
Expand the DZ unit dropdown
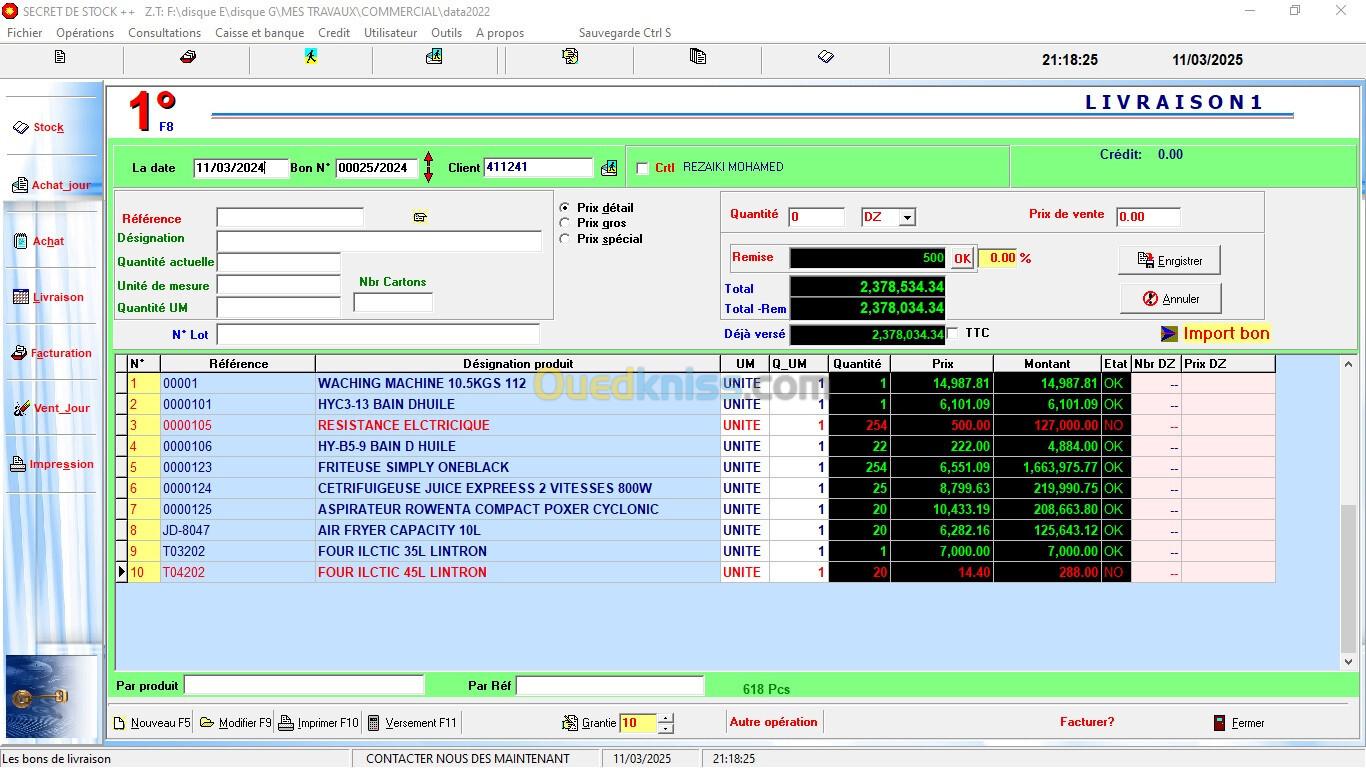pos(906,217)
